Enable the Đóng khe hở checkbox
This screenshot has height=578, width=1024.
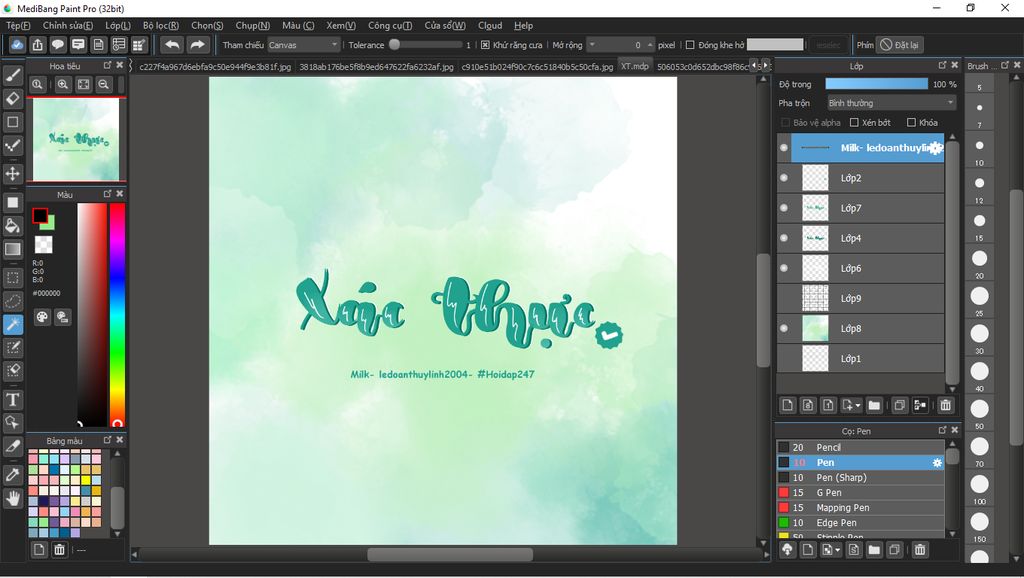(690, 45)
